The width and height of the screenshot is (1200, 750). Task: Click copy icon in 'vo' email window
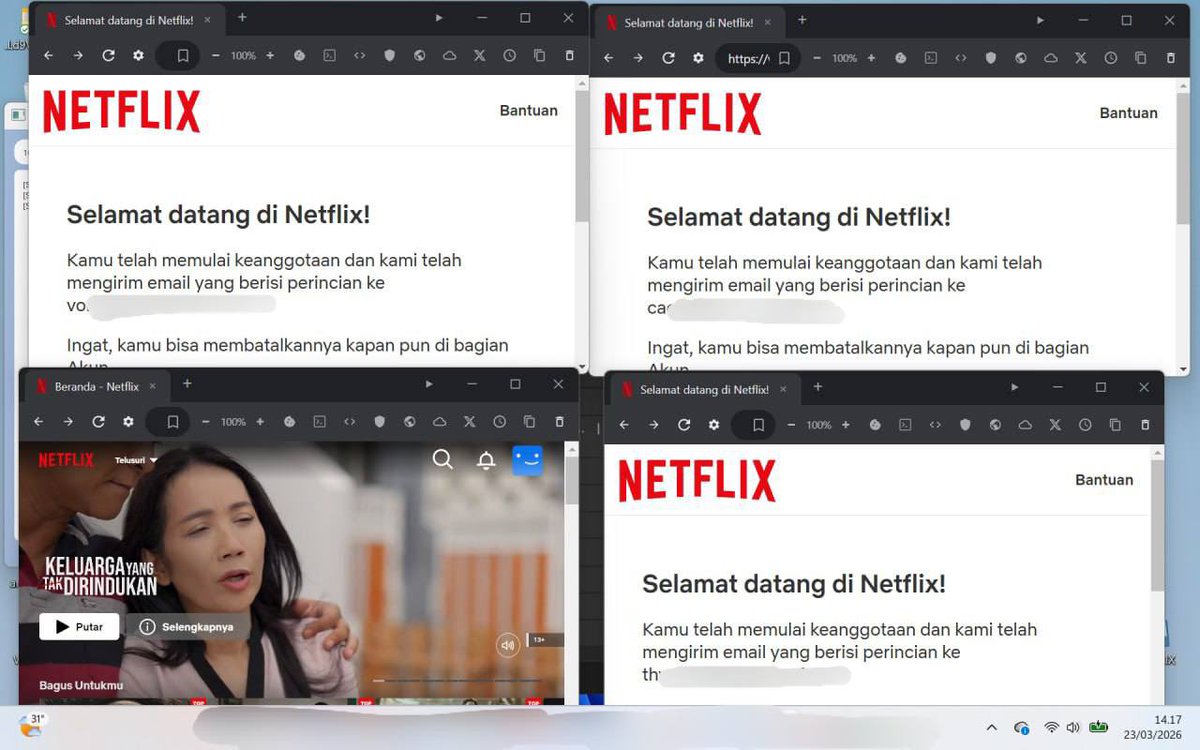coord(540,56)
